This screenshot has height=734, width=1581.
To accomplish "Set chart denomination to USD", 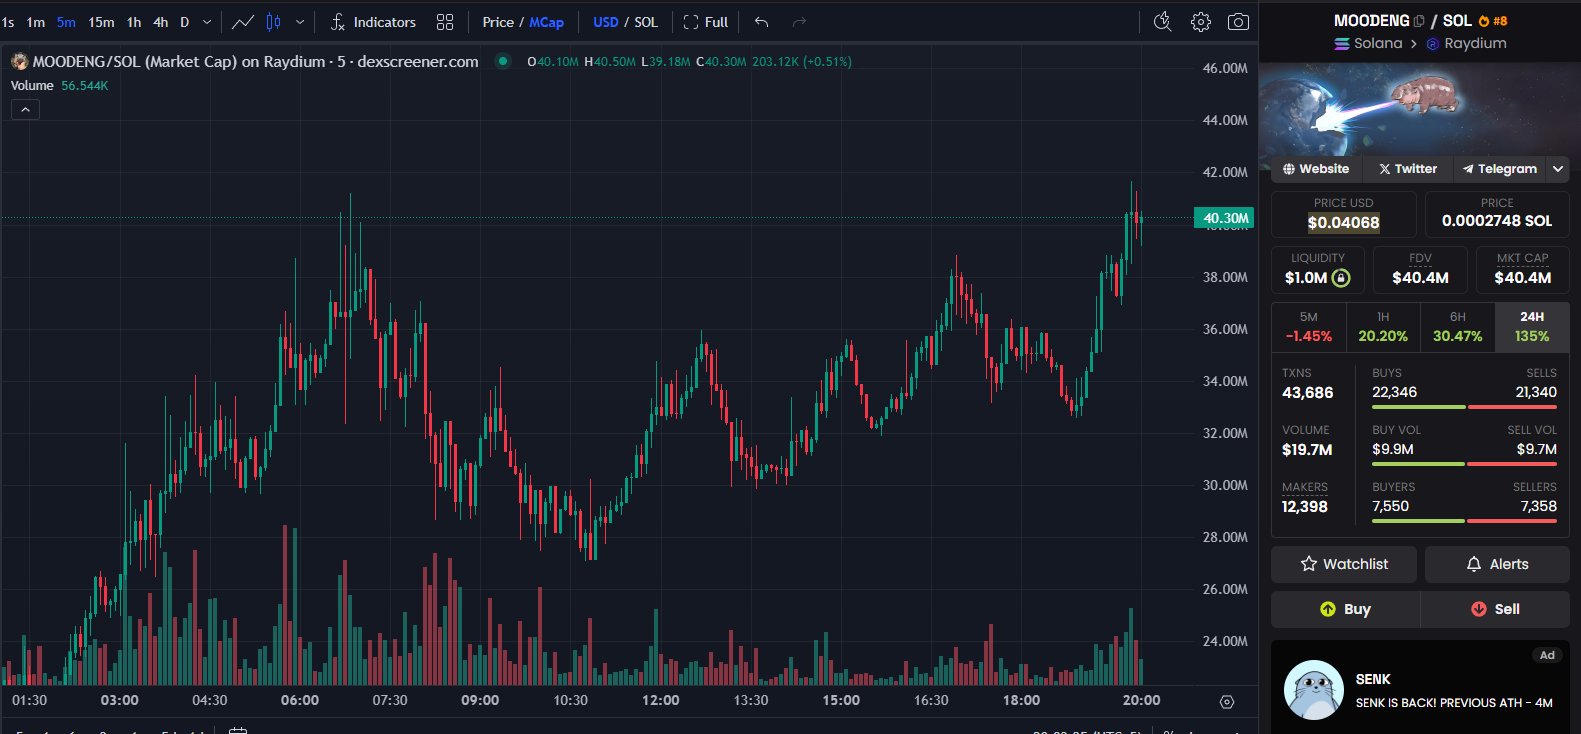I will coord(605,22).
